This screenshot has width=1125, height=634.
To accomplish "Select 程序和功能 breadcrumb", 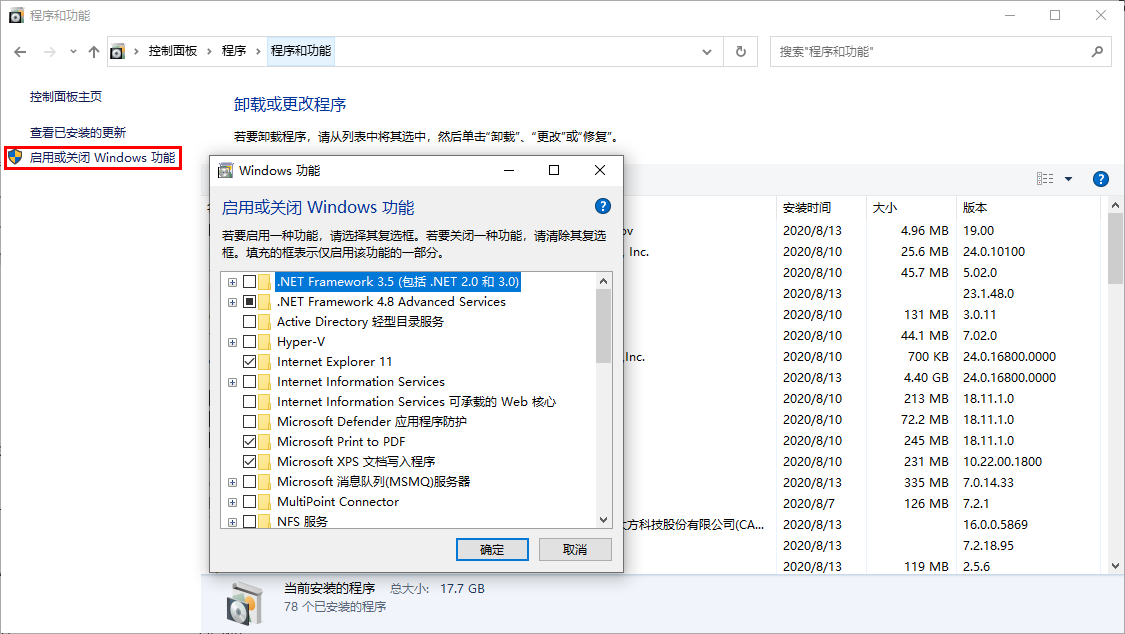I will (x=301, y=51).
